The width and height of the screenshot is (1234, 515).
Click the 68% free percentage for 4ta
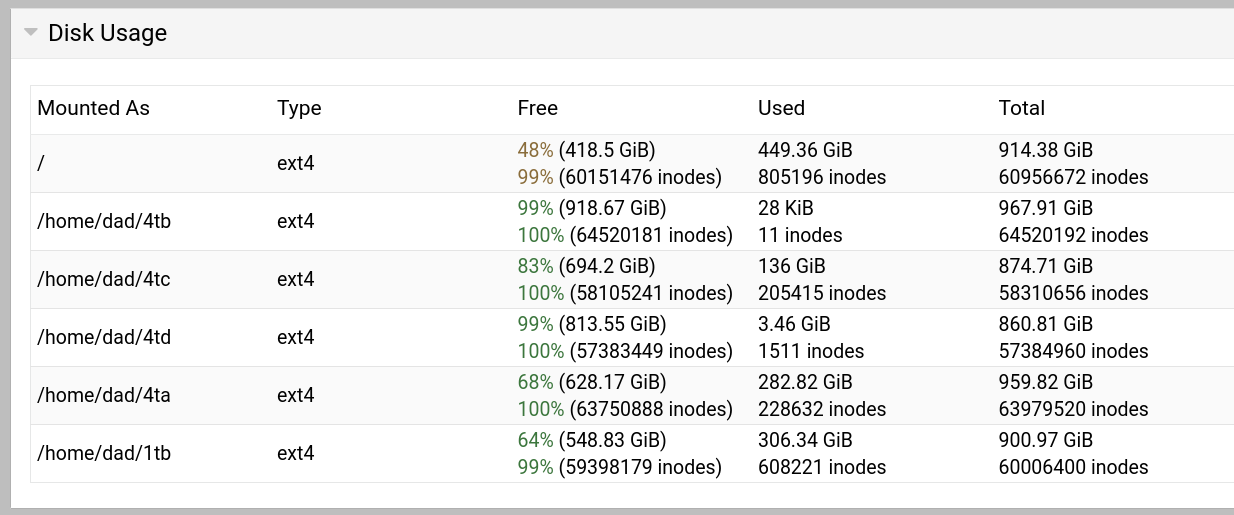(535, 382)
